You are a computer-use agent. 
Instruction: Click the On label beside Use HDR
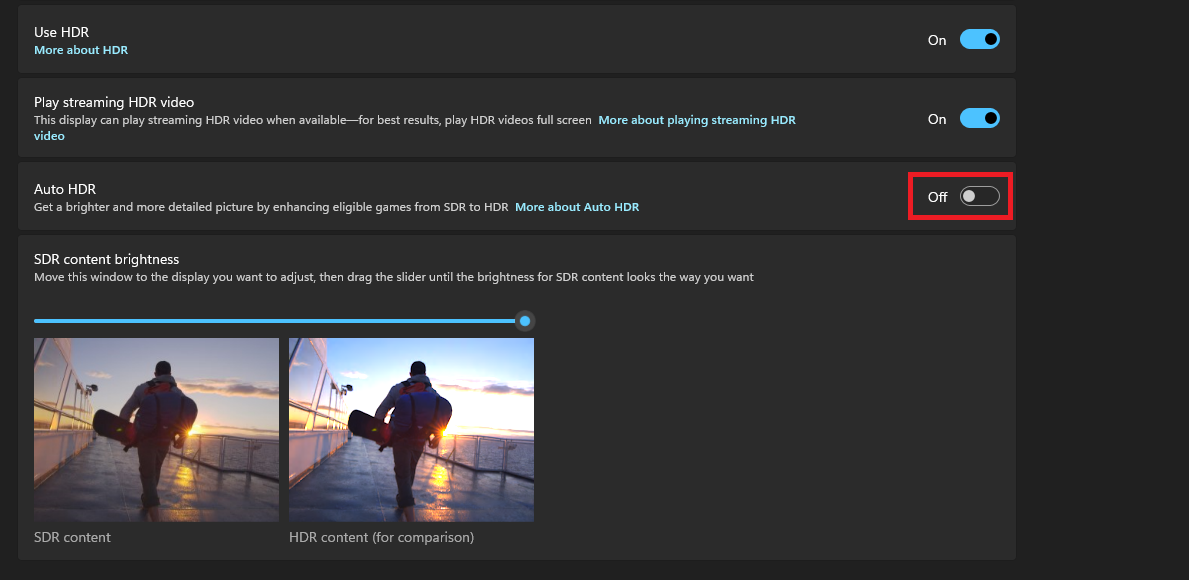point(937,40)
